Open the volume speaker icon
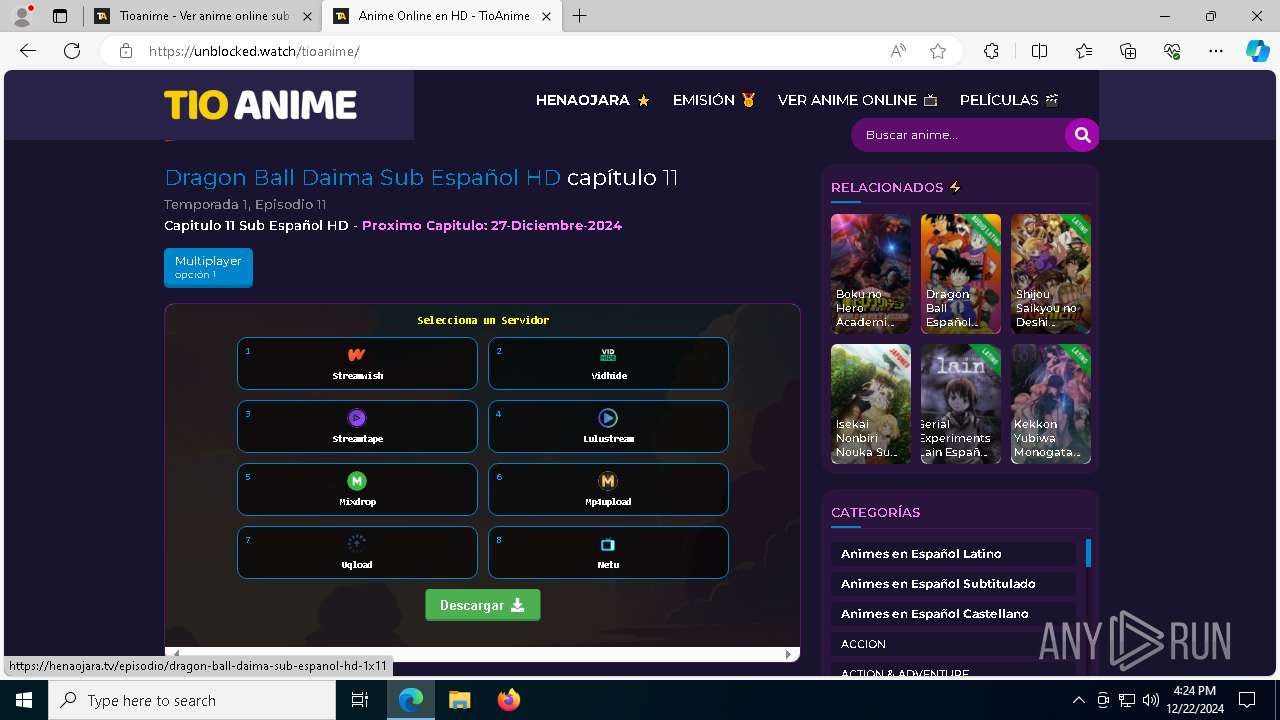The height and width of the screenshot is (720, 1280). click(x=1151, y=700)
